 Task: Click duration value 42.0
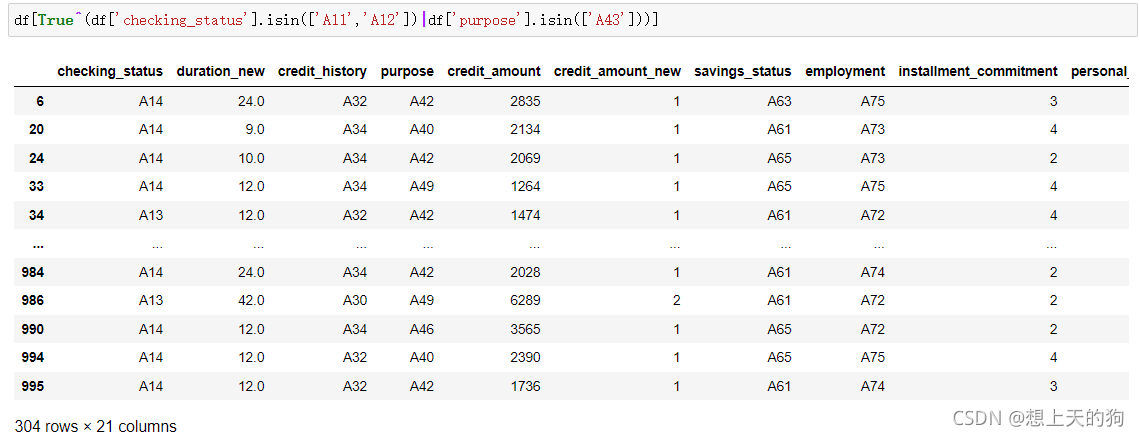tap(251, 301)
